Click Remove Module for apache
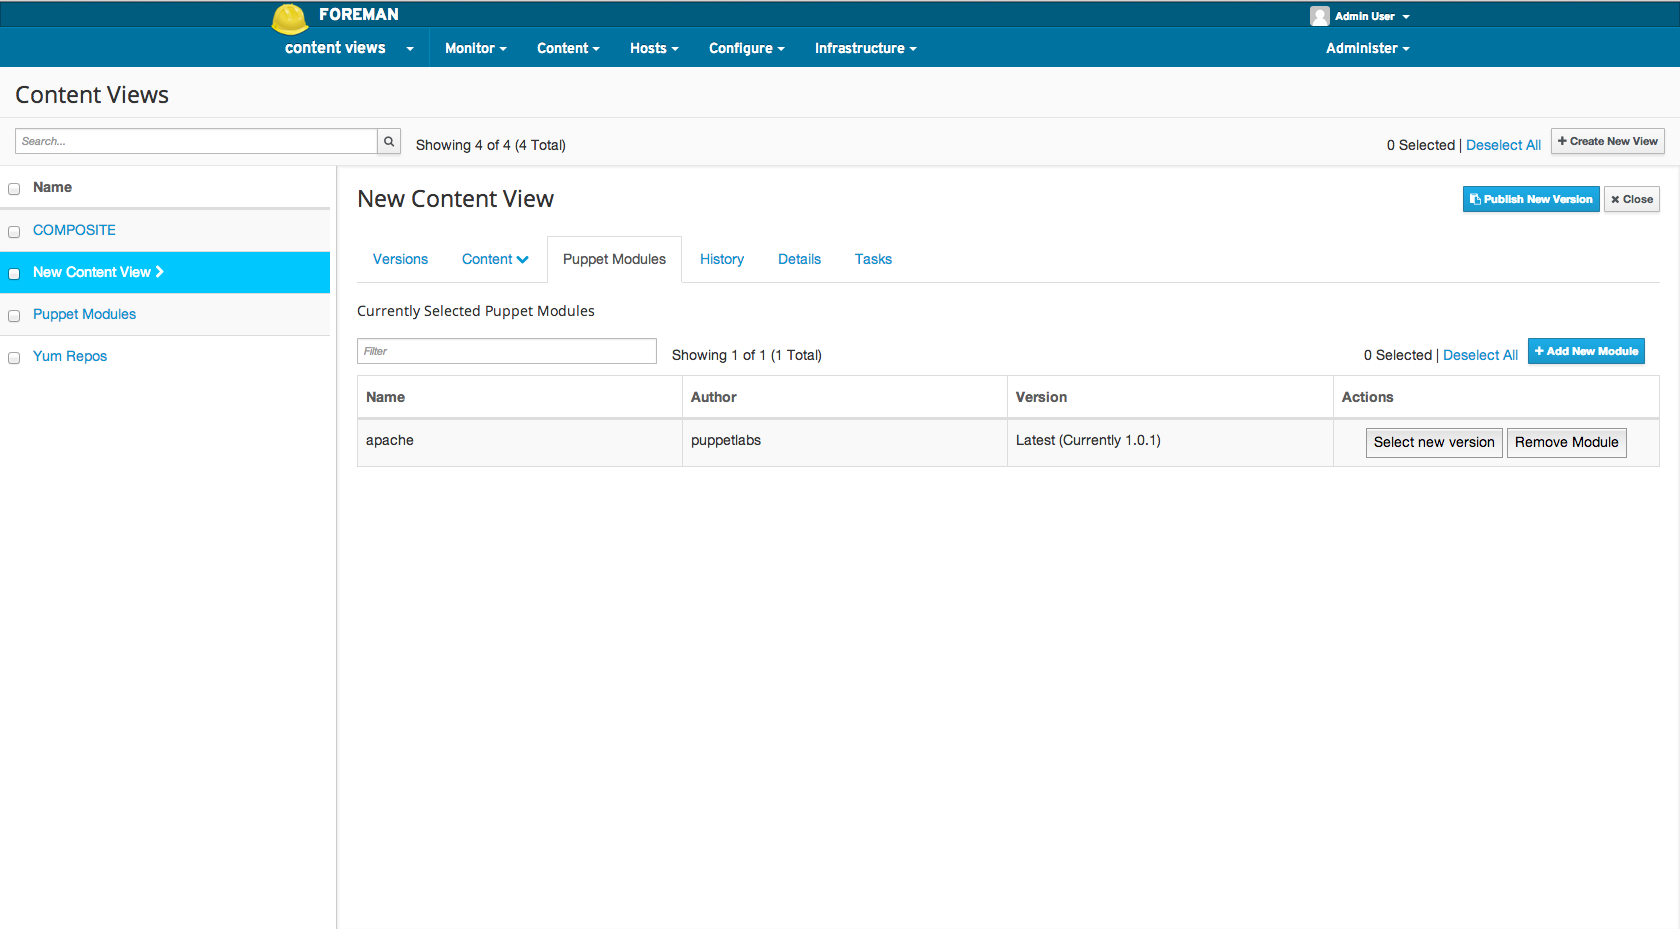 (1566, 442)
